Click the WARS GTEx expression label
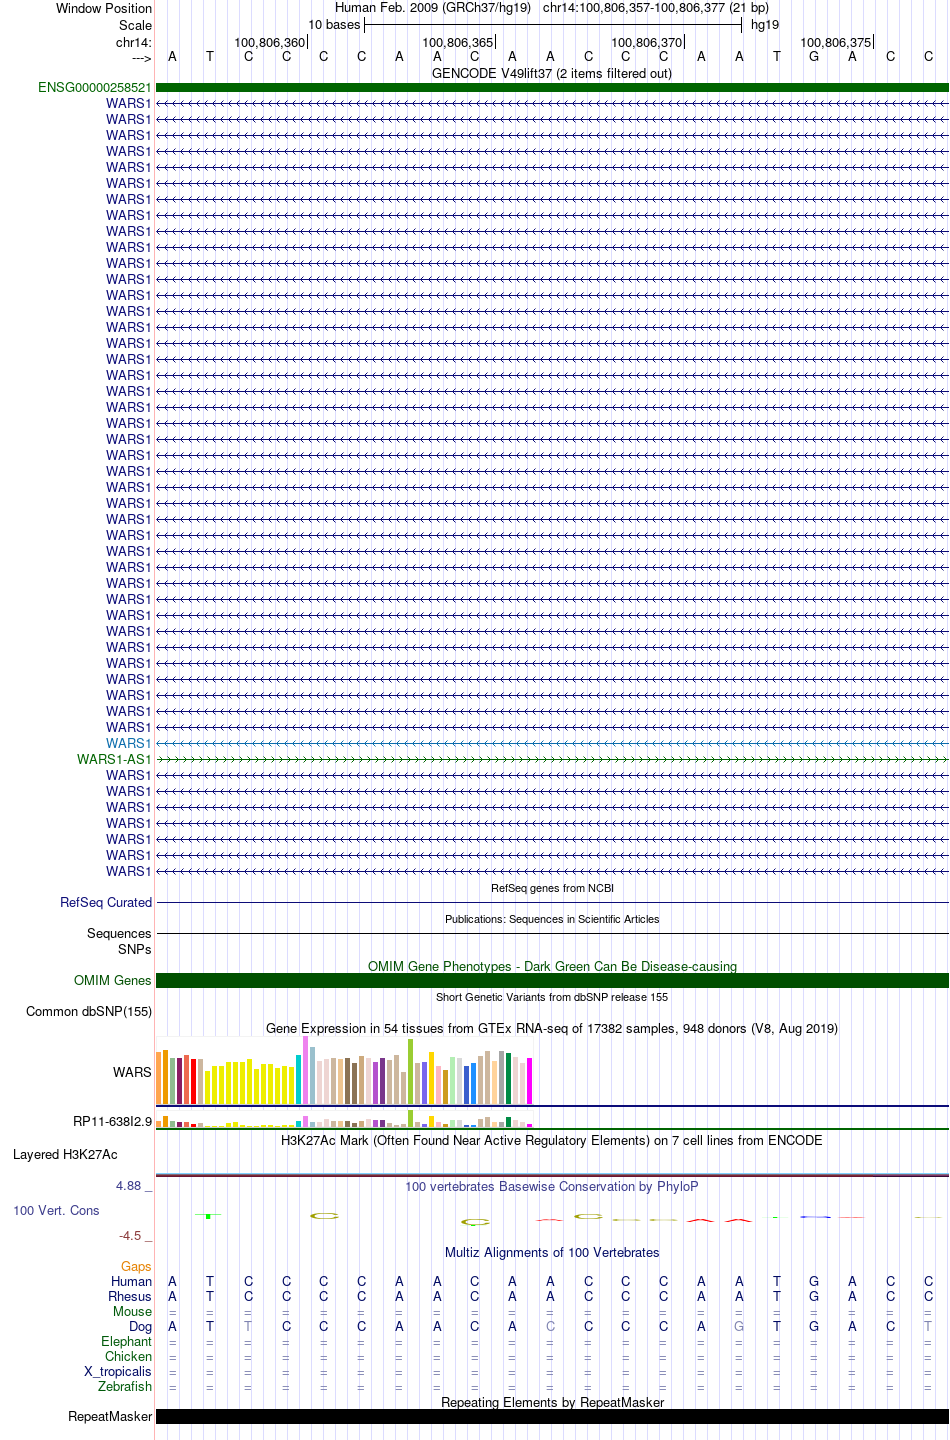The image size is (950, 1440). (x=132, y=1072)
